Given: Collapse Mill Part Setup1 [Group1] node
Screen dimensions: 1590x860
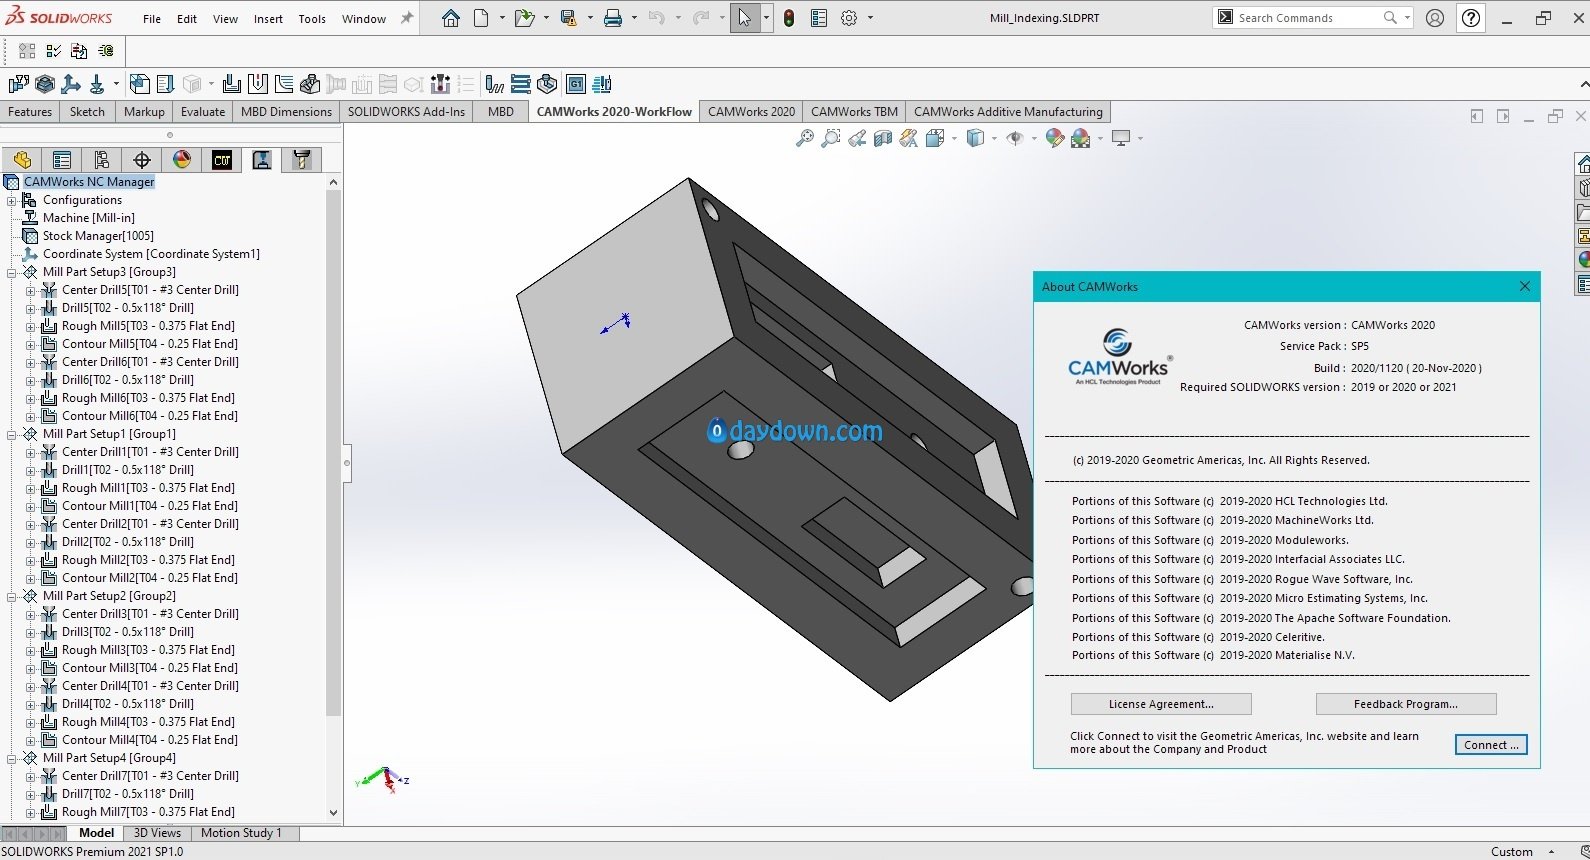Looking at the screenshot, I should click(x=12, y=434).
